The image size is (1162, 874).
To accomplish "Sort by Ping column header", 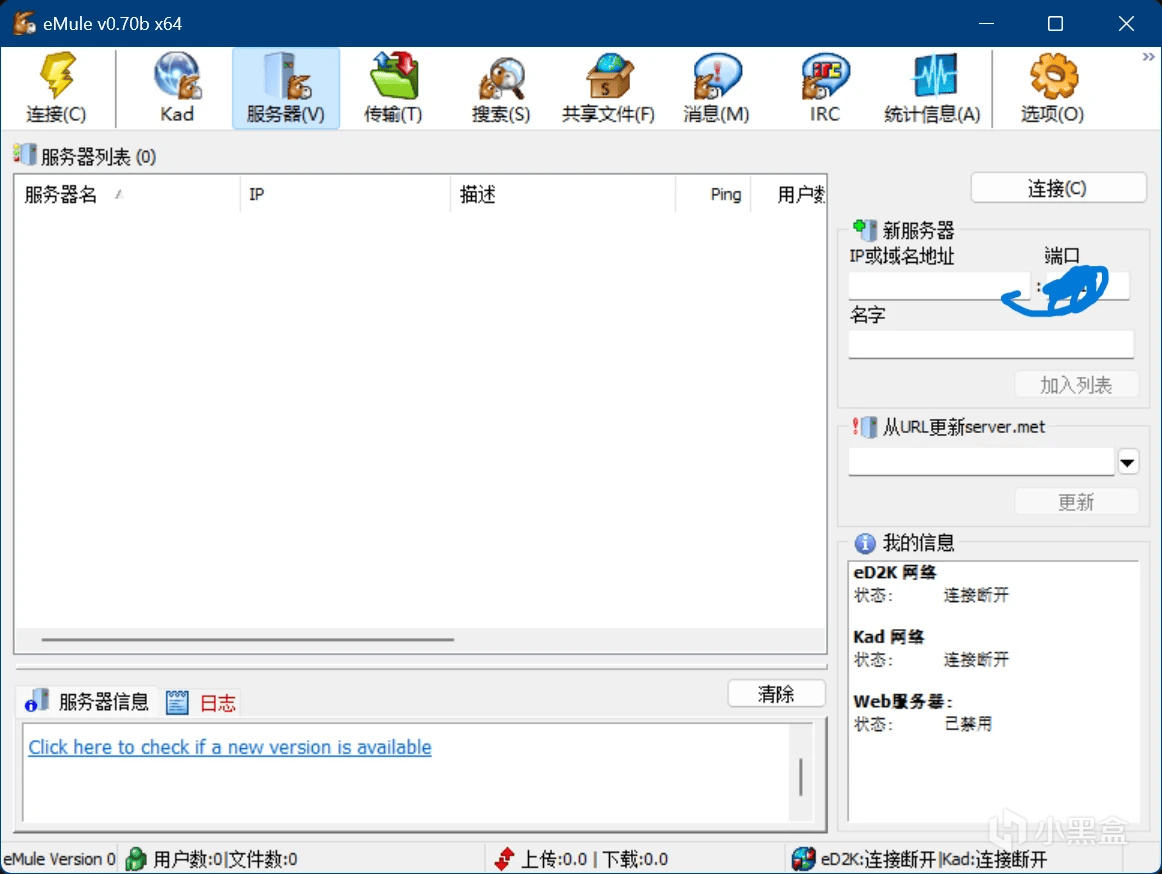I will click(x=713, y=194).
